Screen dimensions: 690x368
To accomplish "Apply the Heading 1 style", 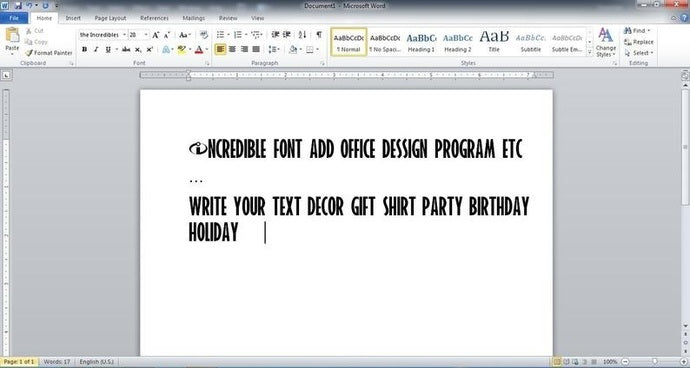I will tap(421, 42).
